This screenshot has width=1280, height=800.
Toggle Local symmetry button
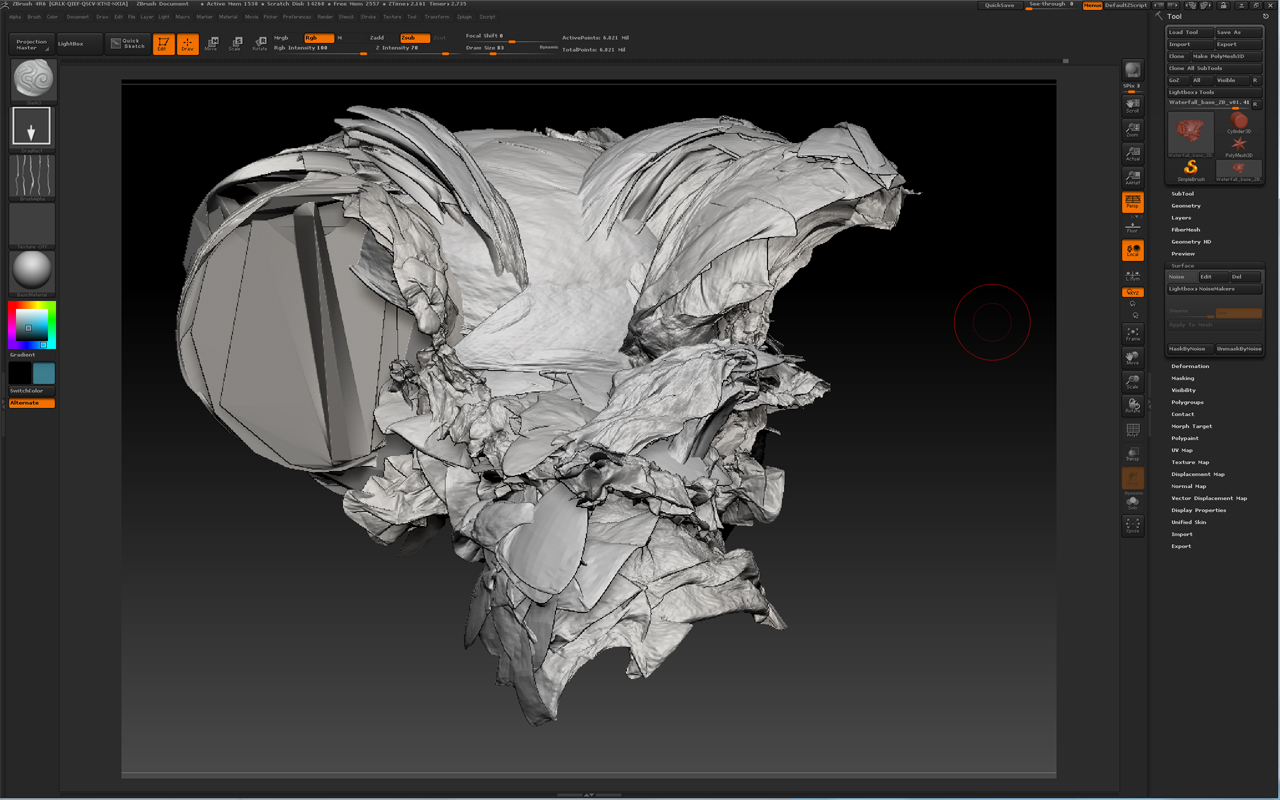click(x=1132, y=250)
